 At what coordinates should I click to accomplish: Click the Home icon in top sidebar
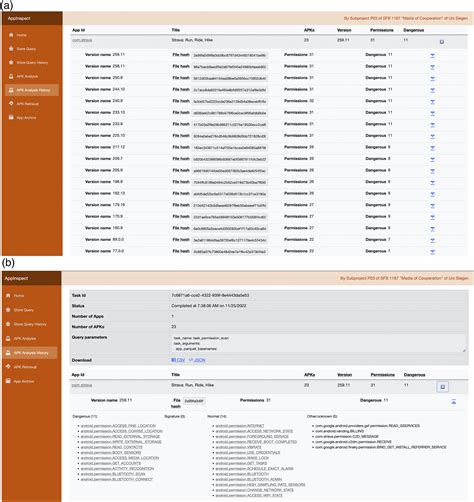11,35
